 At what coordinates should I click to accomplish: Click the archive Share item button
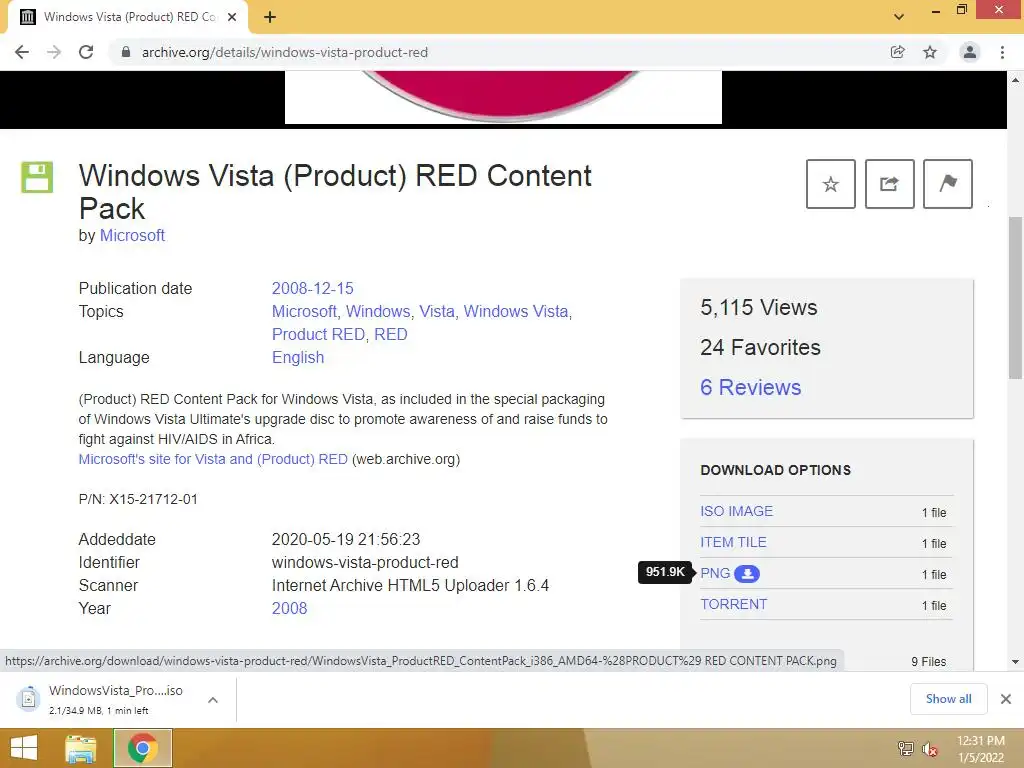pyautogui.click(x=889, y=184)
